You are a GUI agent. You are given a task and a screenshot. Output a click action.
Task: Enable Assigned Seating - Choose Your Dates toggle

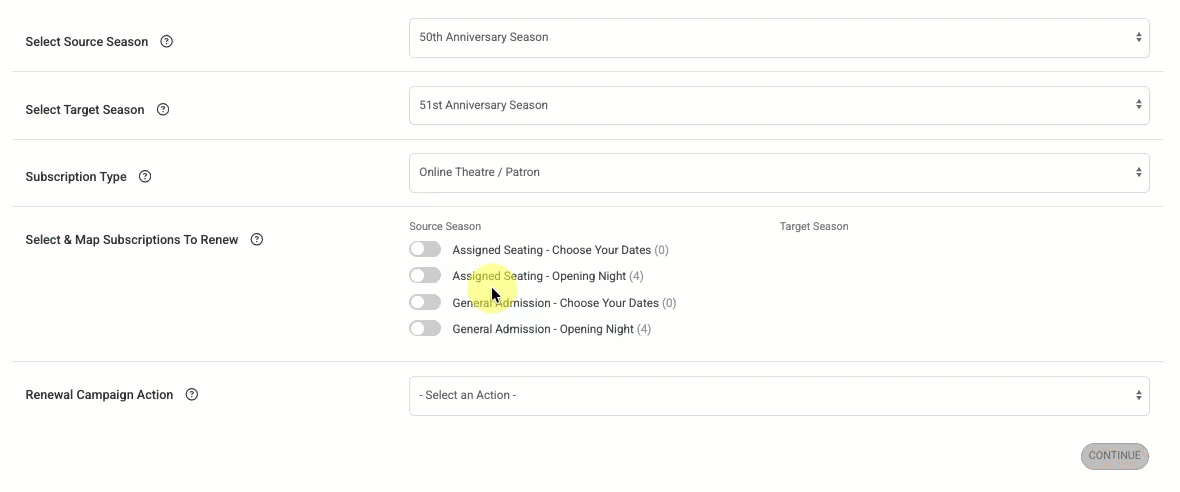425,249
